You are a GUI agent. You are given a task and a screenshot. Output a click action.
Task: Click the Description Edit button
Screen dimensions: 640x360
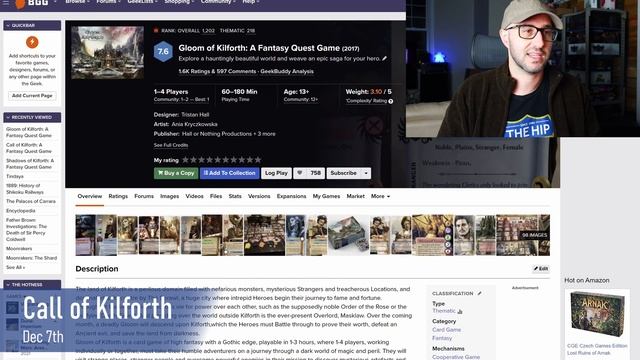click(541, 269)
